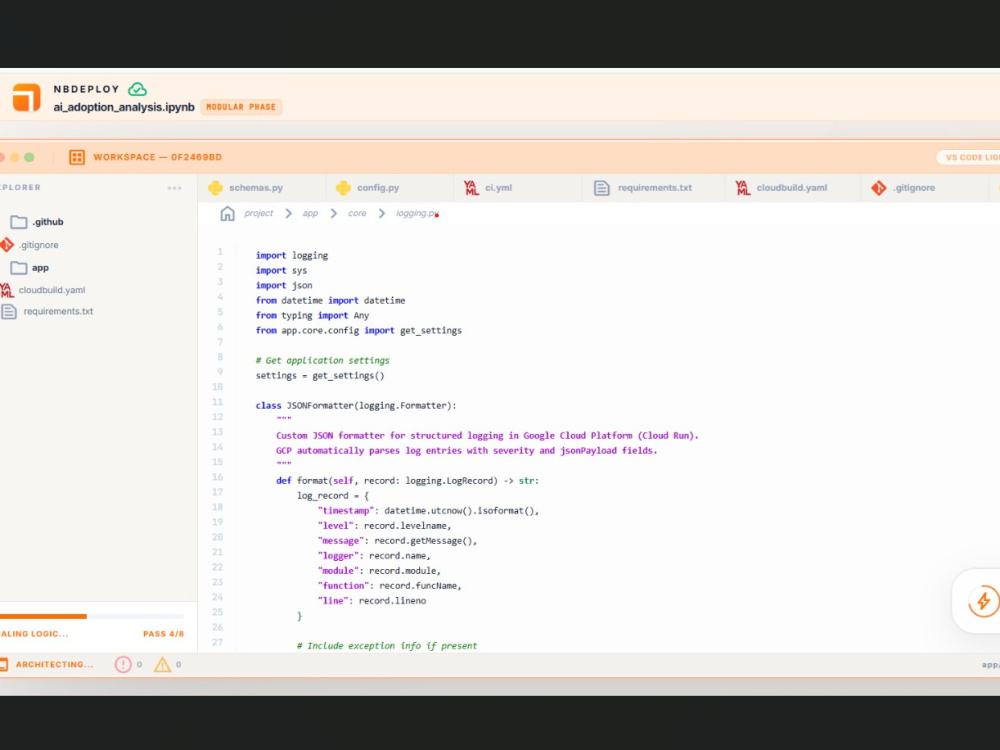Image resolution: width=1000 pixels, height=750 pixels.
Task: Click the YAML icon on ci.yml tab
Action: point(471,188)
